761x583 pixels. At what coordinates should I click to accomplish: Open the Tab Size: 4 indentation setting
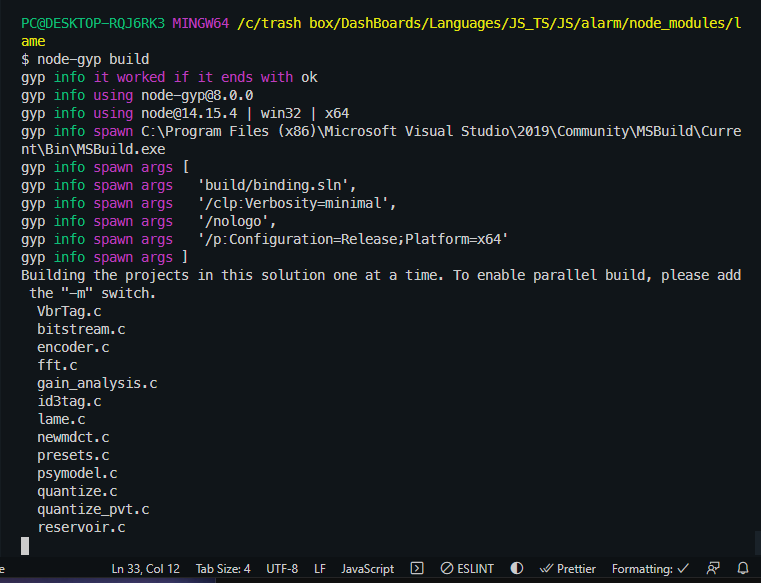pyautogui.click(x=223, y=568)
